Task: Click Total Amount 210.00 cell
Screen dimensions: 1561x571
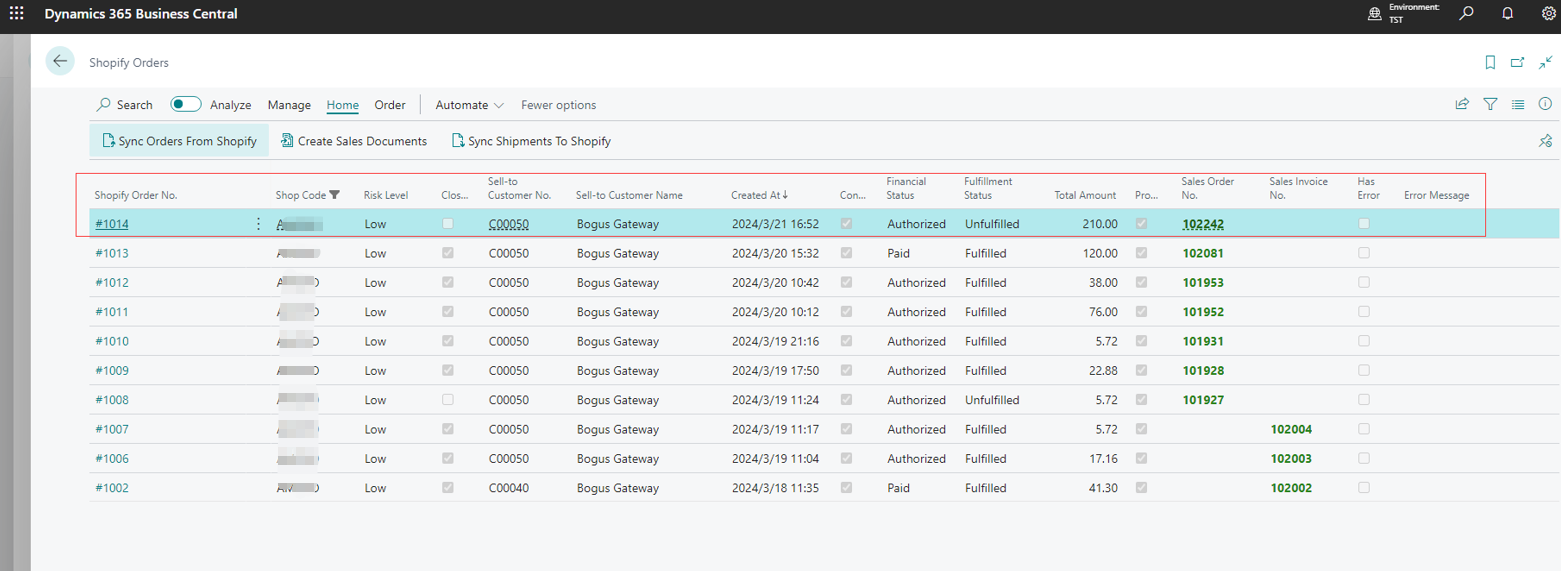Action: click(x=1099, y=224)
